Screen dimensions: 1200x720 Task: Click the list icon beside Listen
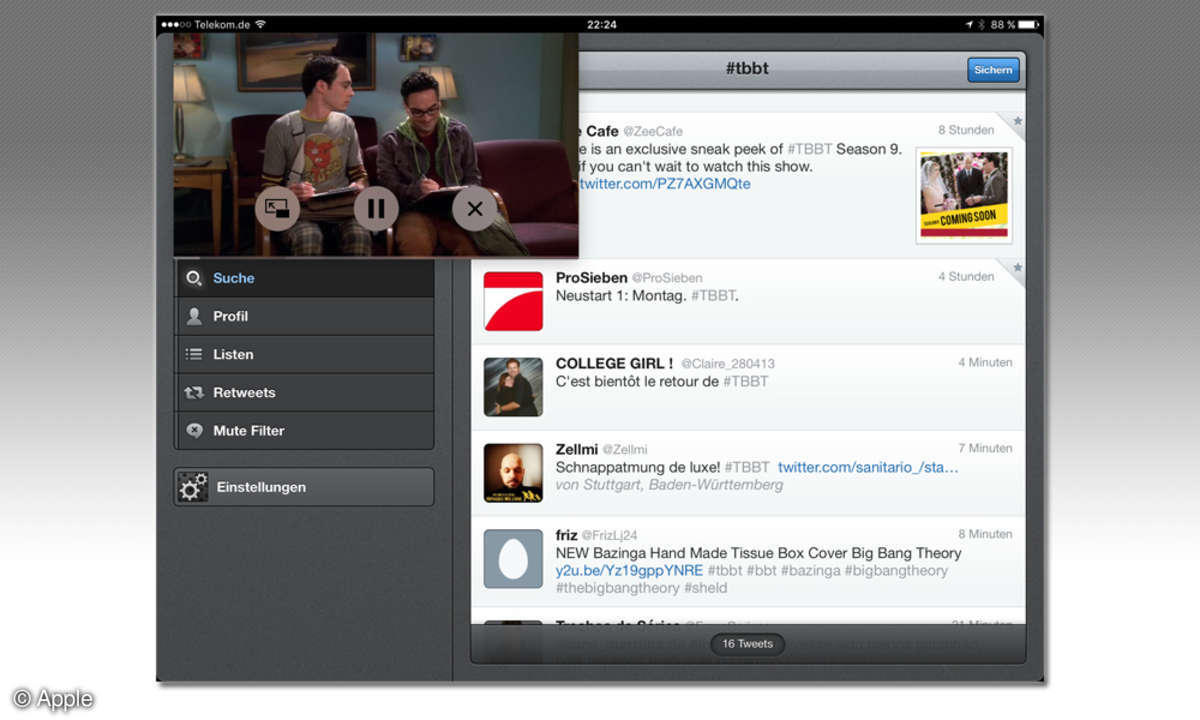[x=194, y=354]
